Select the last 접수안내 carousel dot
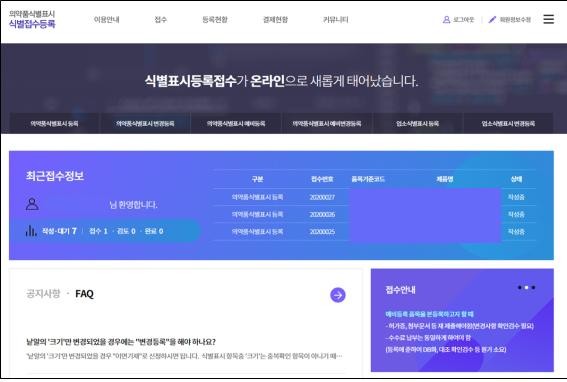Image resolution: width=567 pixels, height=382 pixels. coord(533,288)
